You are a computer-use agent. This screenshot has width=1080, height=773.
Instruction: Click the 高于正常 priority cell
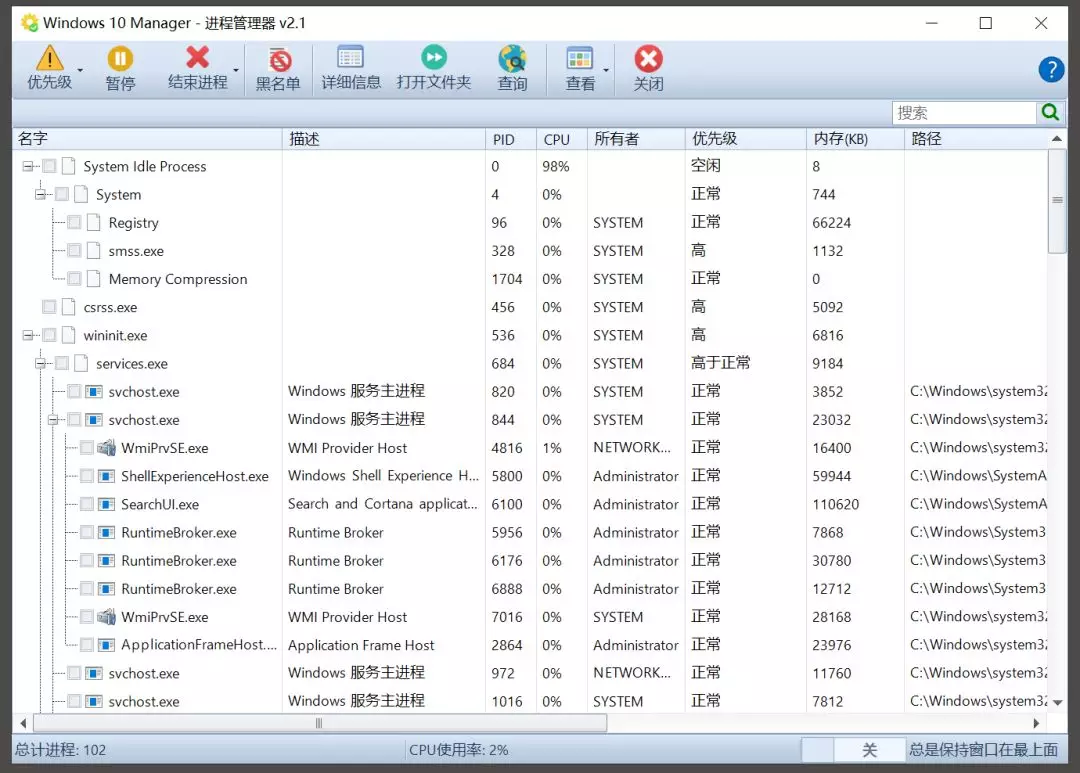pyautogui.click(x=720, y=362)
